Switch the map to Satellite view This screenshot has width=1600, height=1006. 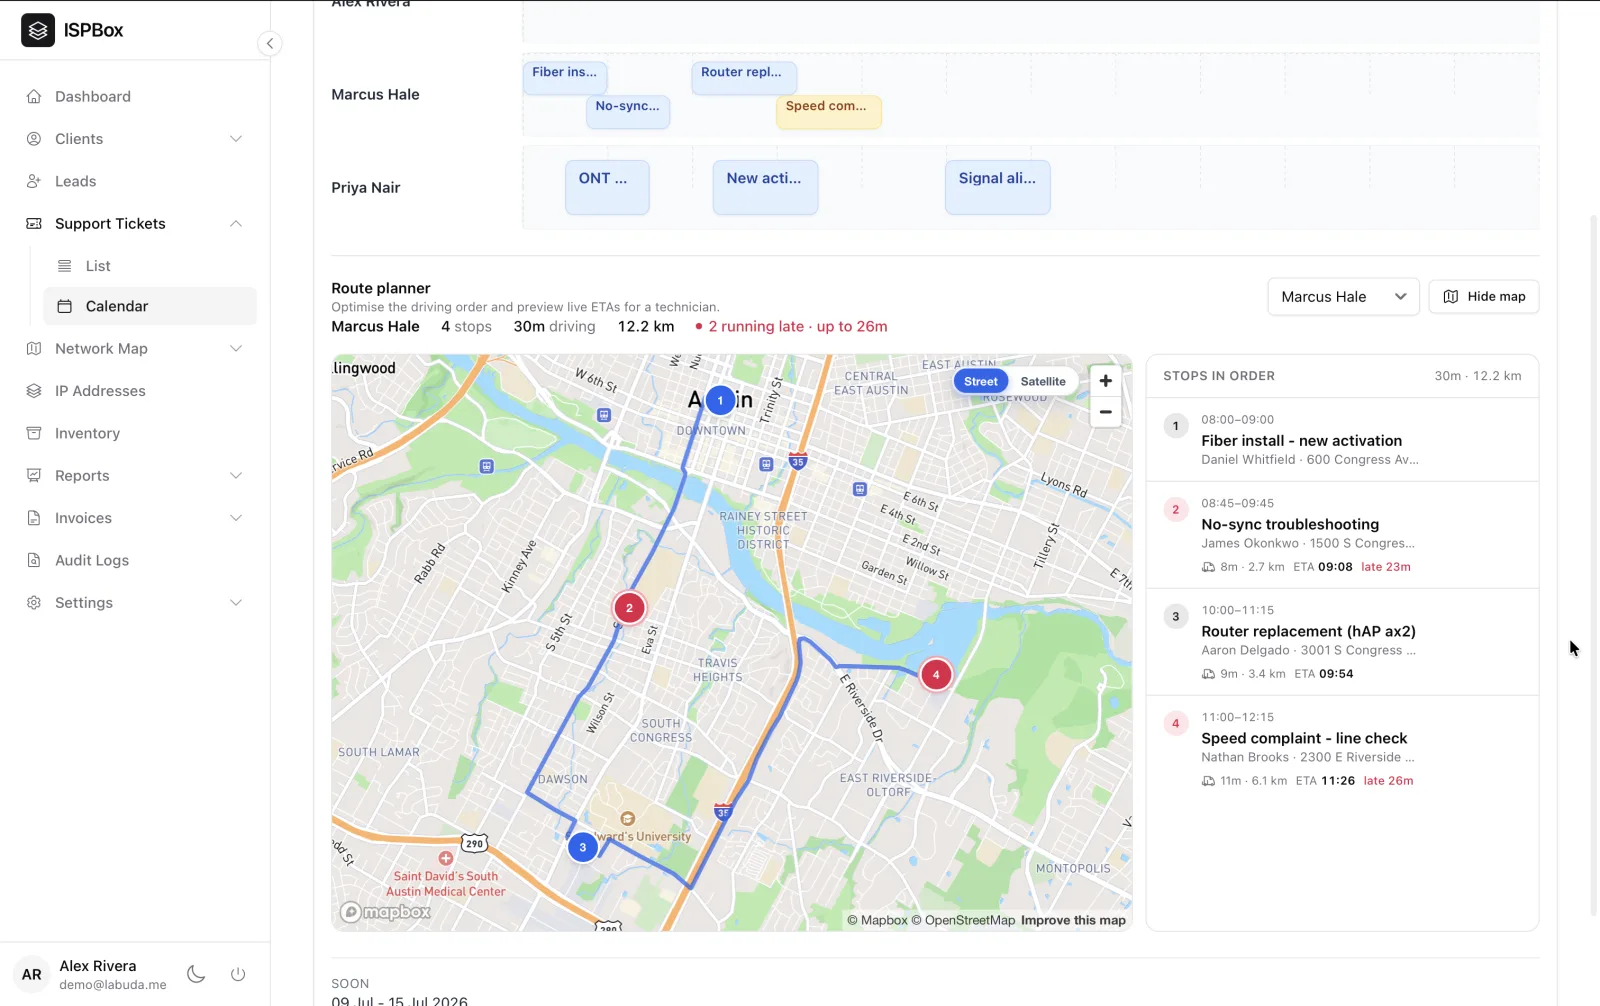[1043, 381]
